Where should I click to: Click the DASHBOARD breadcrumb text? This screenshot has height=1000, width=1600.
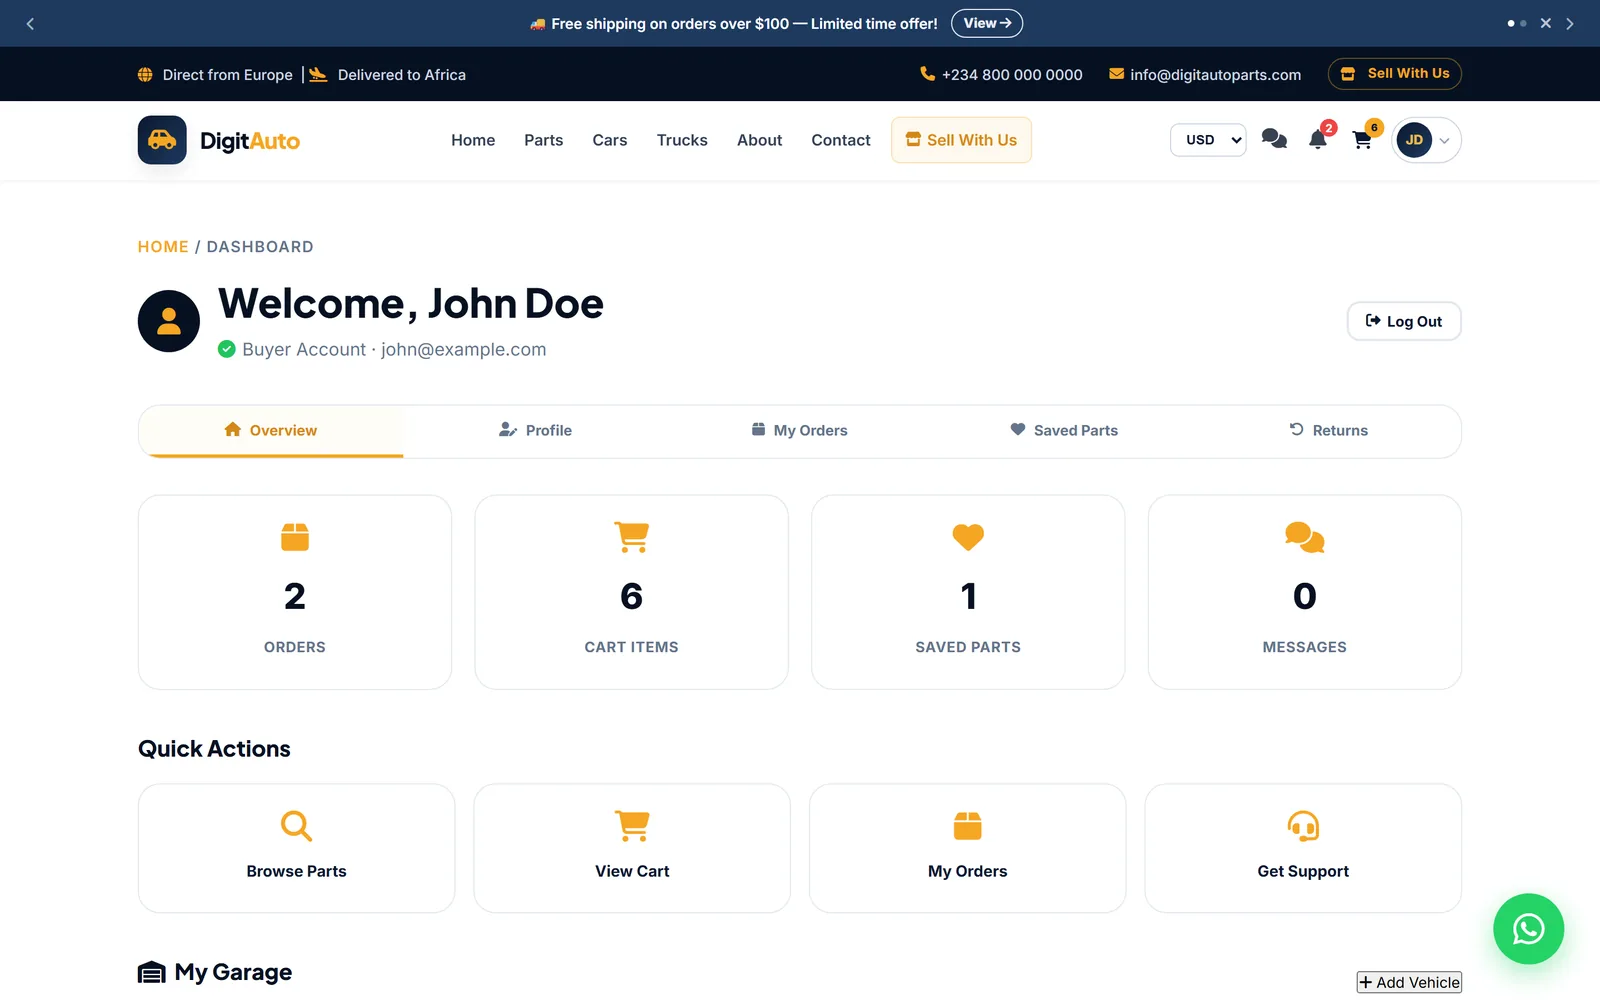point(260,247)
